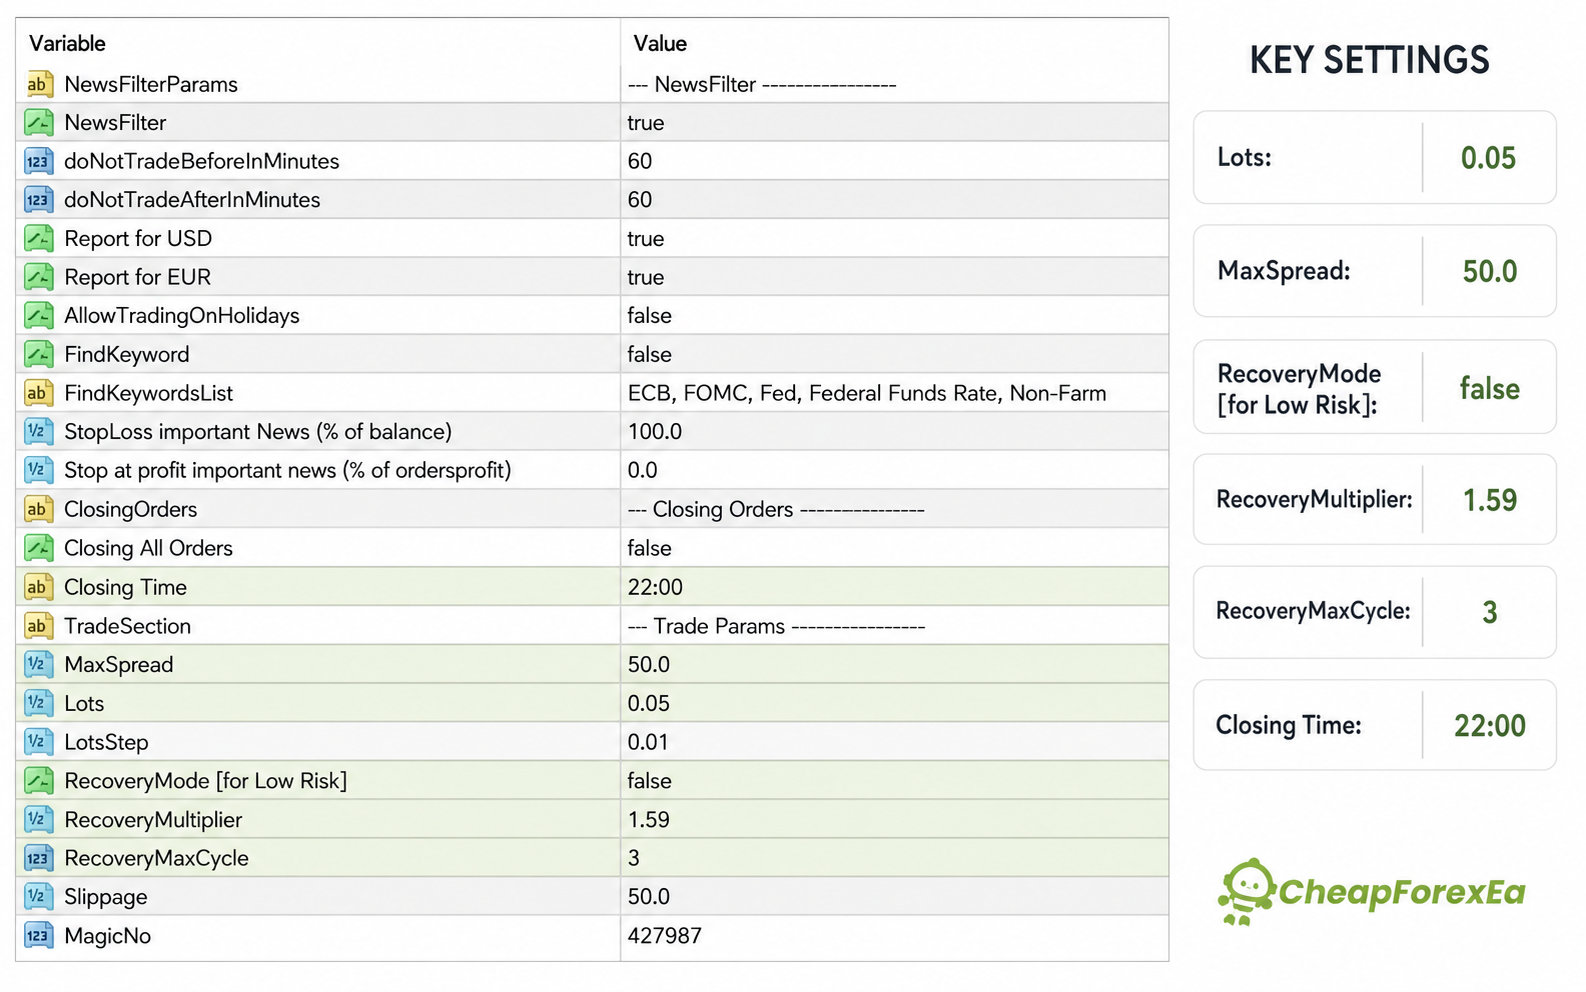1586x992 pixels.
Task: Click the double-type icon beside MaxSpread
Action: coord(38,664)
